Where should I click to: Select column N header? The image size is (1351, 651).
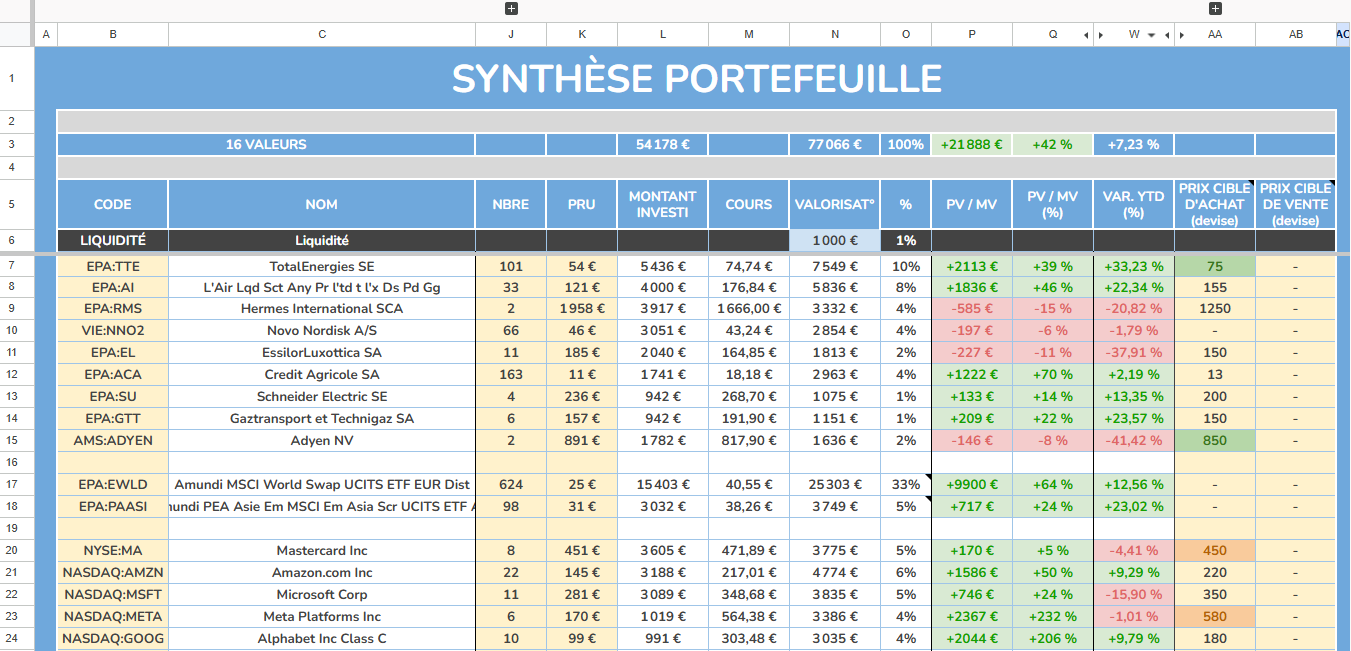pyautogui.click(x=835, y=35)
